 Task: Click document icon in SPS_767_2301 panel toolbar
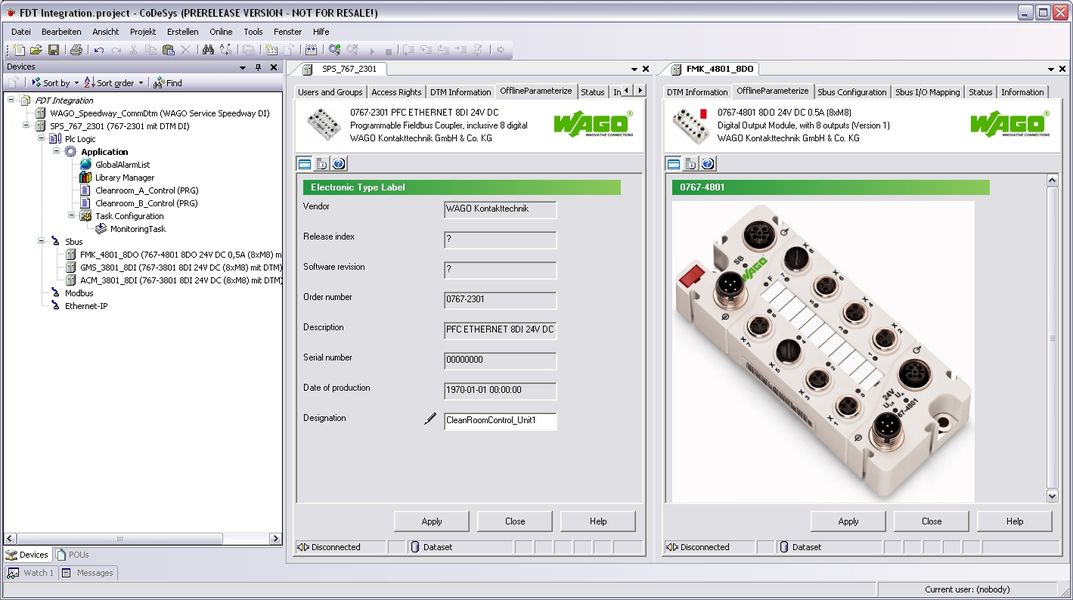pyautogui.click(x=322, y=164)
